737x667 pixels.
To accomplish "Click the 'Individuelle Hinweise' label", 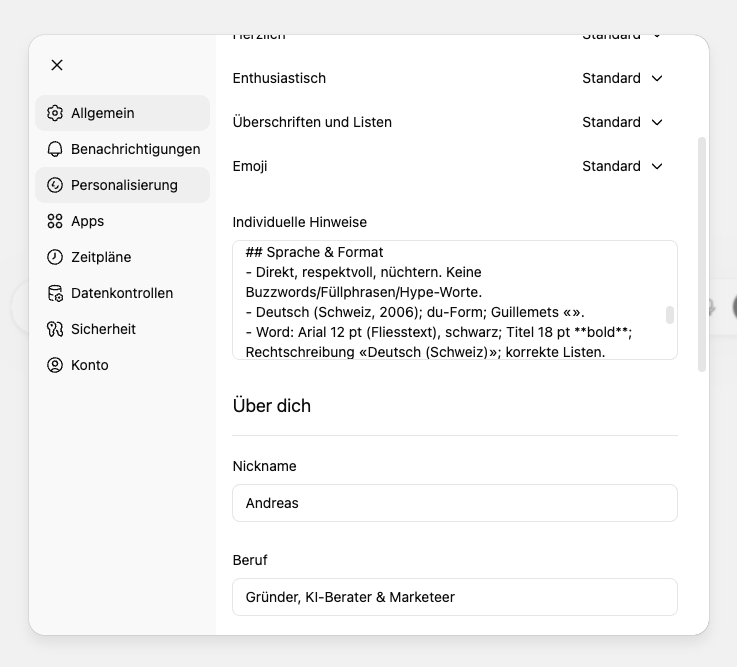I will (x=299, y=222).
